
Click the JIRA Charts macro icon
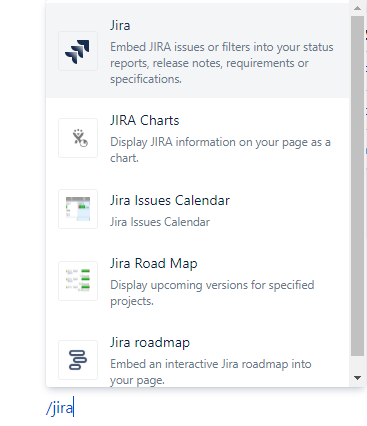[78, 138]
